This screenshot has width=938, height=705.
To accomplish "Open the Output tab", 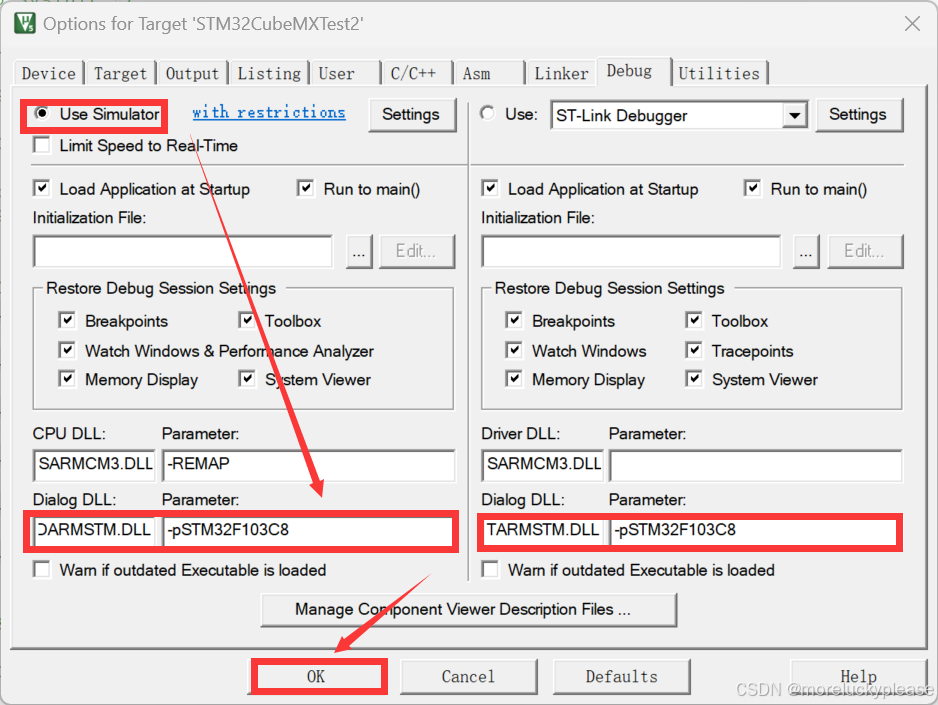I will (x=192, y=74).
